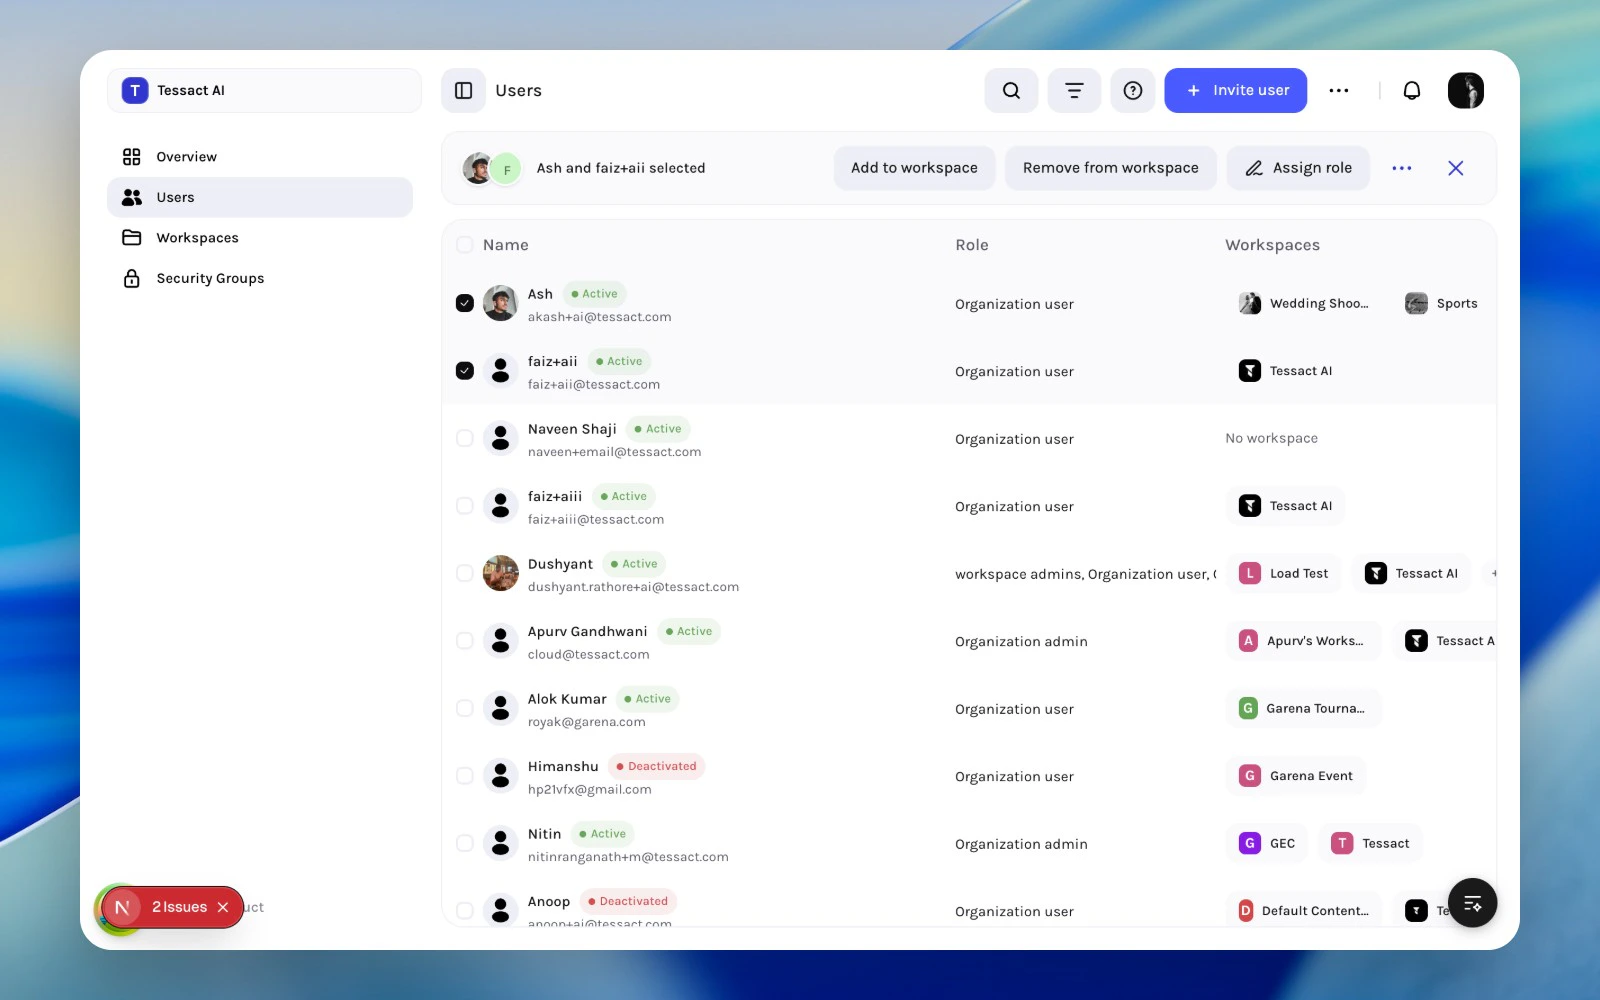1600x1000 pixels.
Task: Click the Assign role button
Action: point(1298,168)
